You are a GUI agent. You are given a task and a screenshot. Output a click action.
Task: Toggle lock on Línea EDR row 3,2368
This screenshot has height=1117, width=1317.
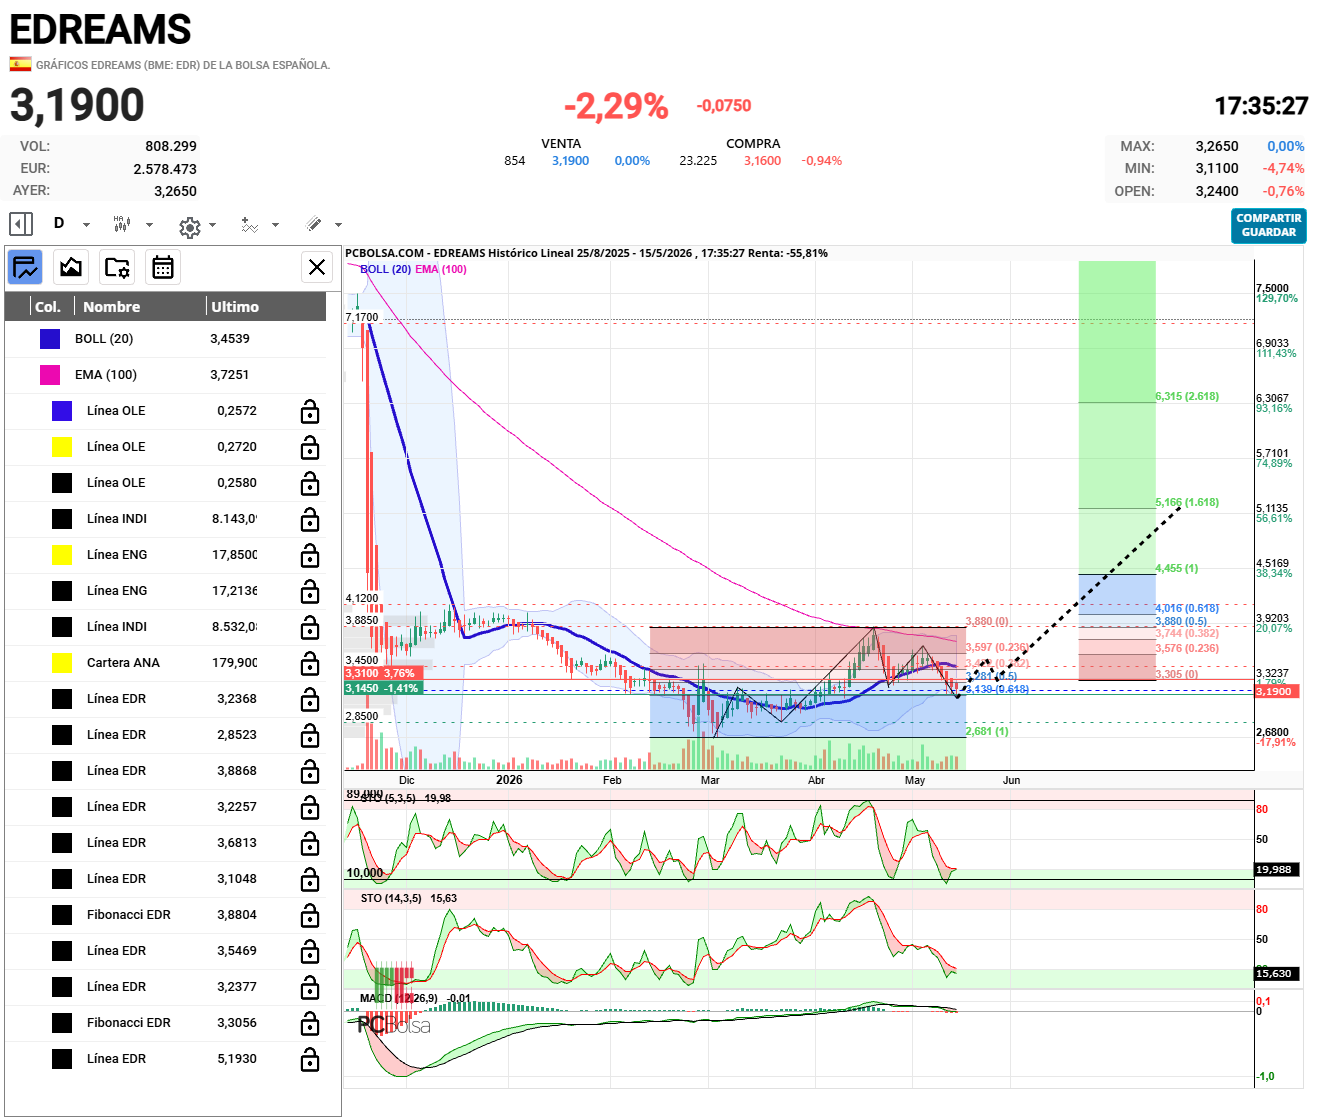tap(310, 699)
